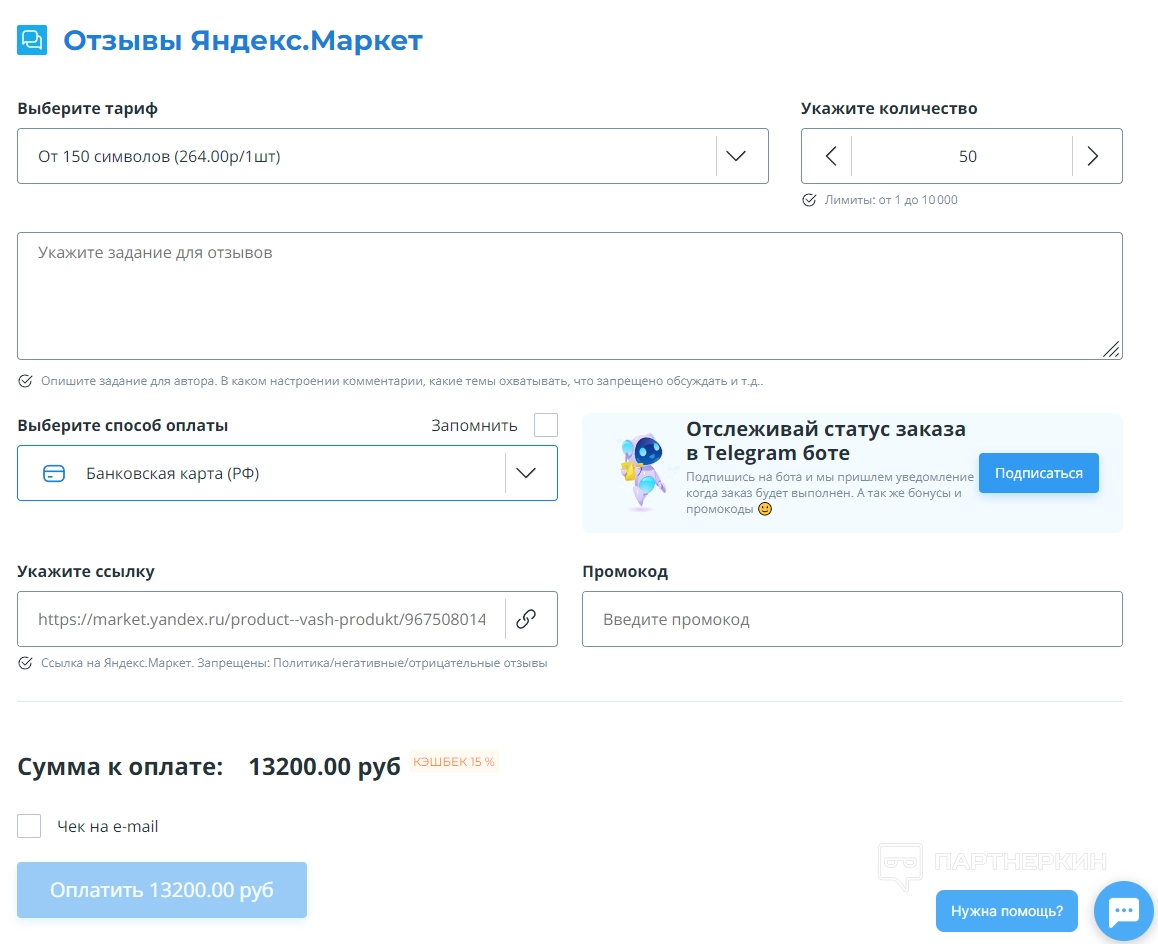This screenshot has width=1158, height=944.
Task: Increase quantity with the right arrow
Action: click(x=1093, y=156)
